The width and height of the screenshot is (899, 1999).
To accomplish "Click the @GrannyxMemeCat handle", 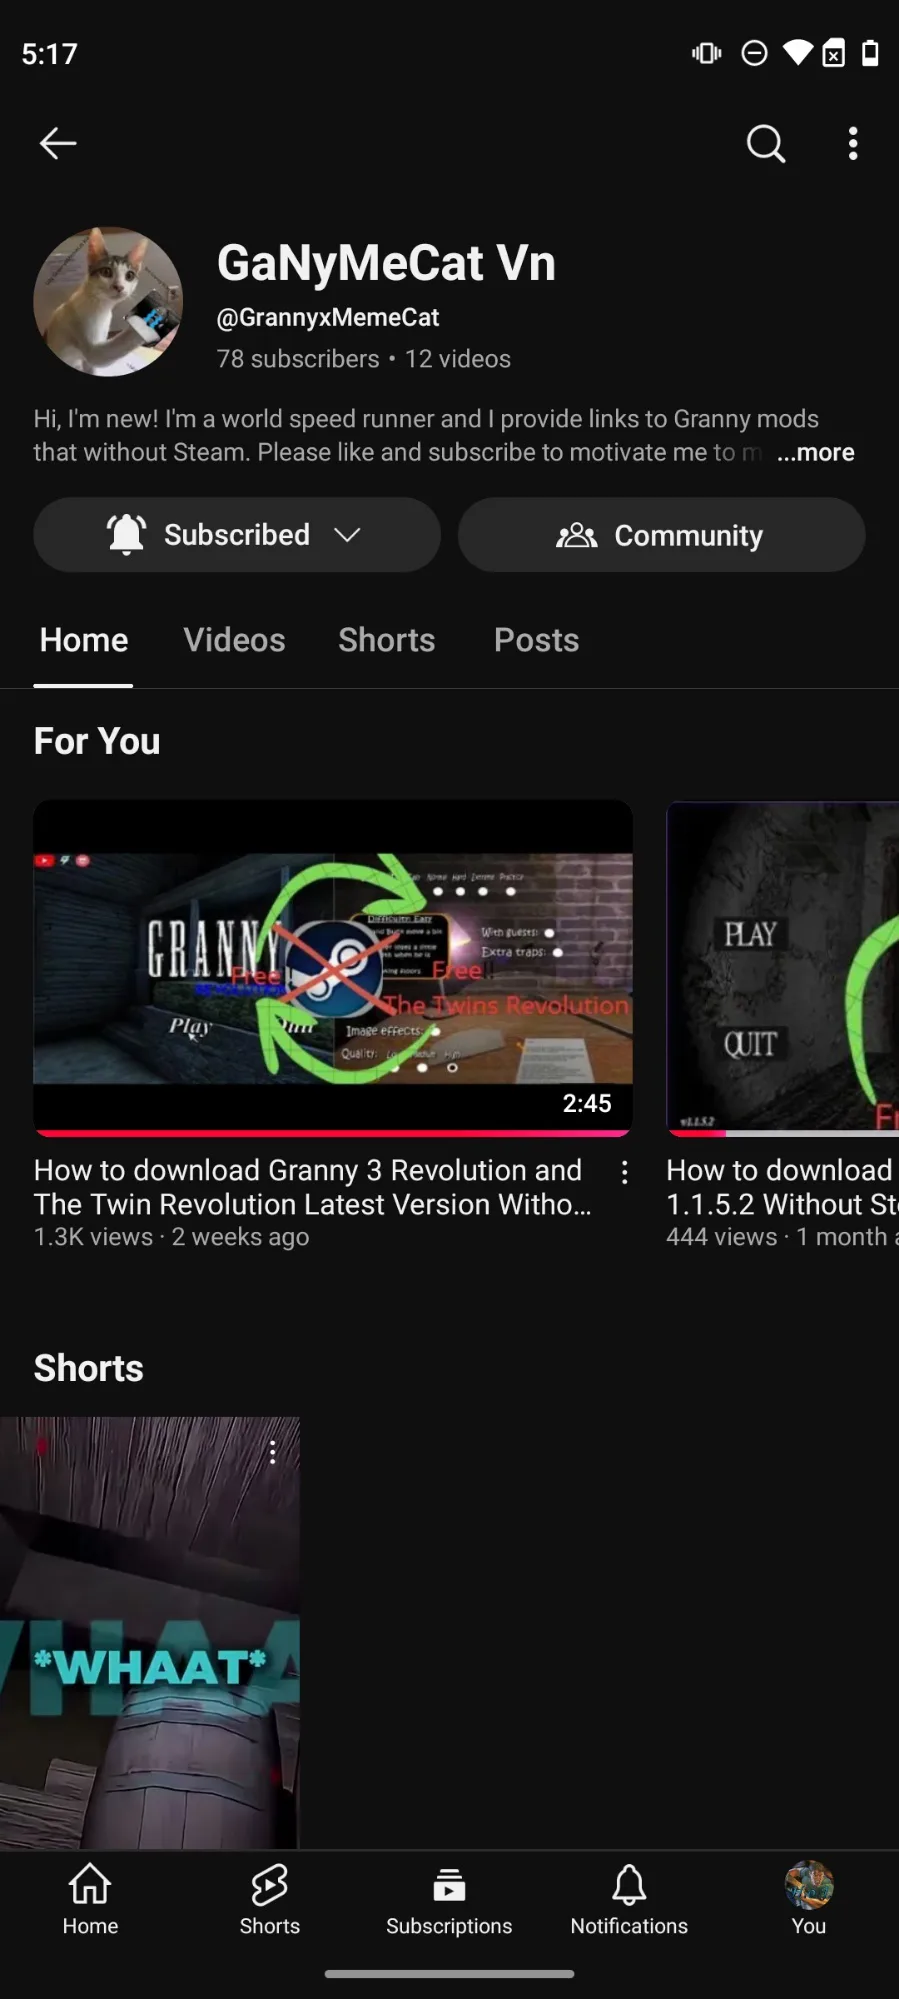I will pyautogui.click(x=328, y=317).
